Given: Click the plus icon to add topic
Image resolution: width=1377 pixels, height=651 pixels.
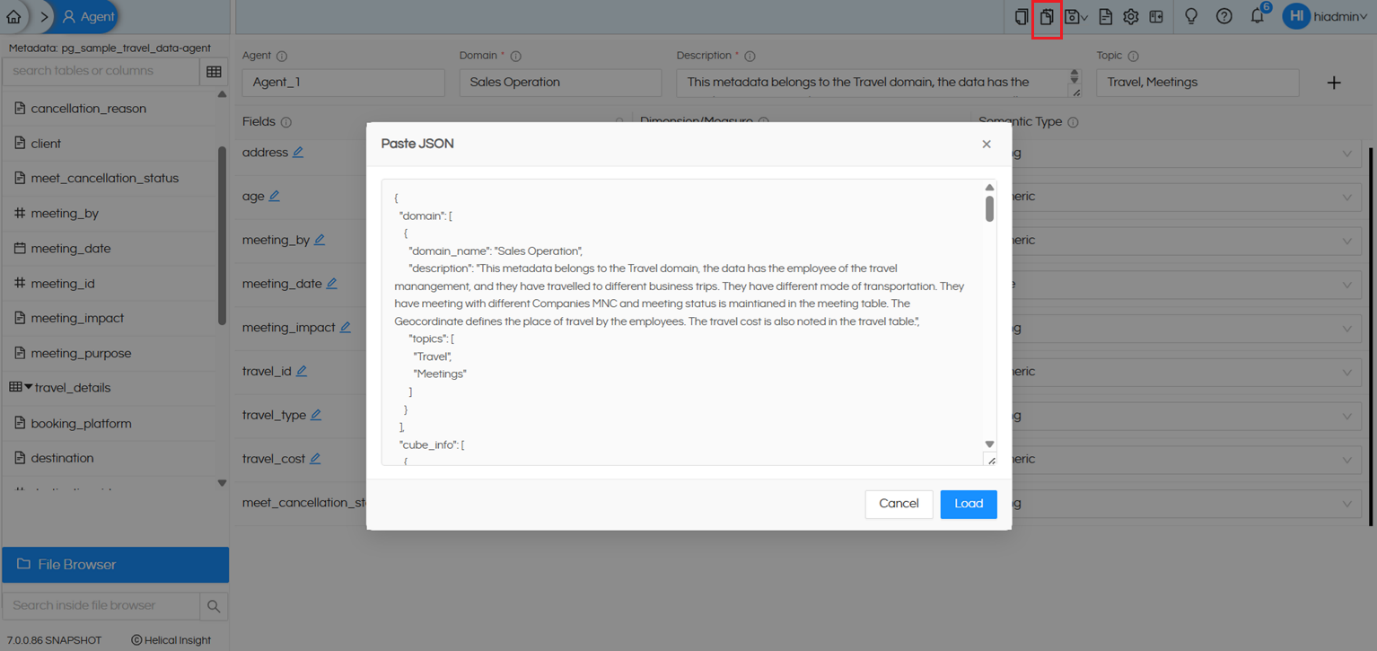Looking at the screenshot, I should [x=1334, y=83].
